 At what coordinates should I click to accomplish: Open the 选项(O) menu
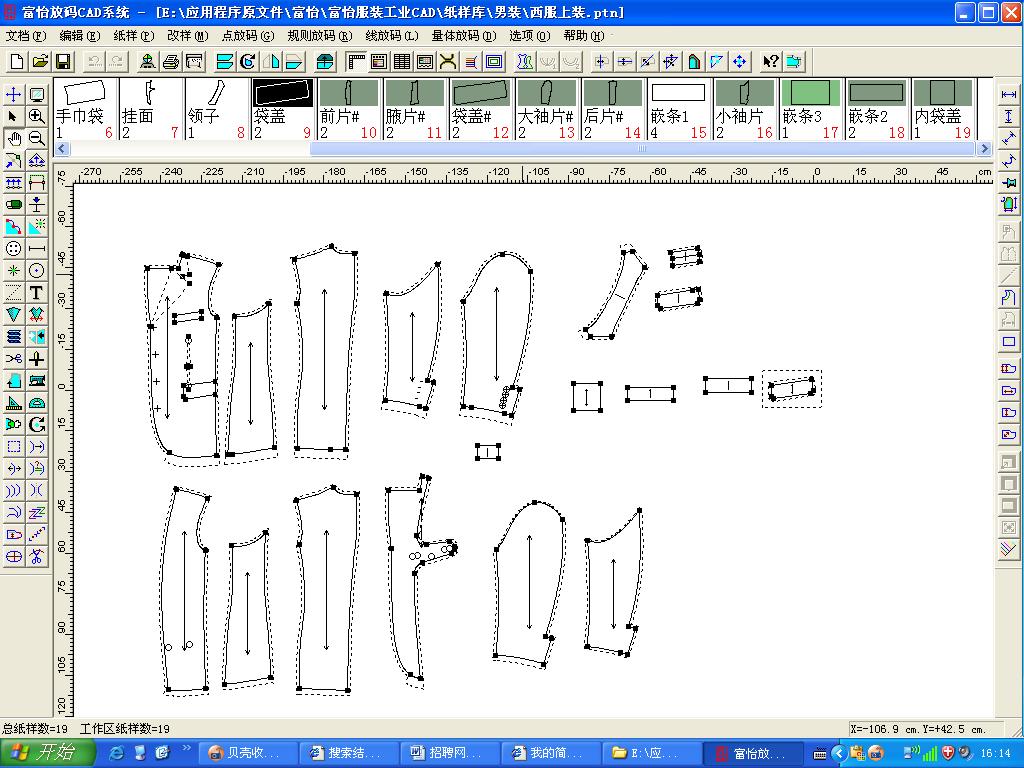point(530,35)
